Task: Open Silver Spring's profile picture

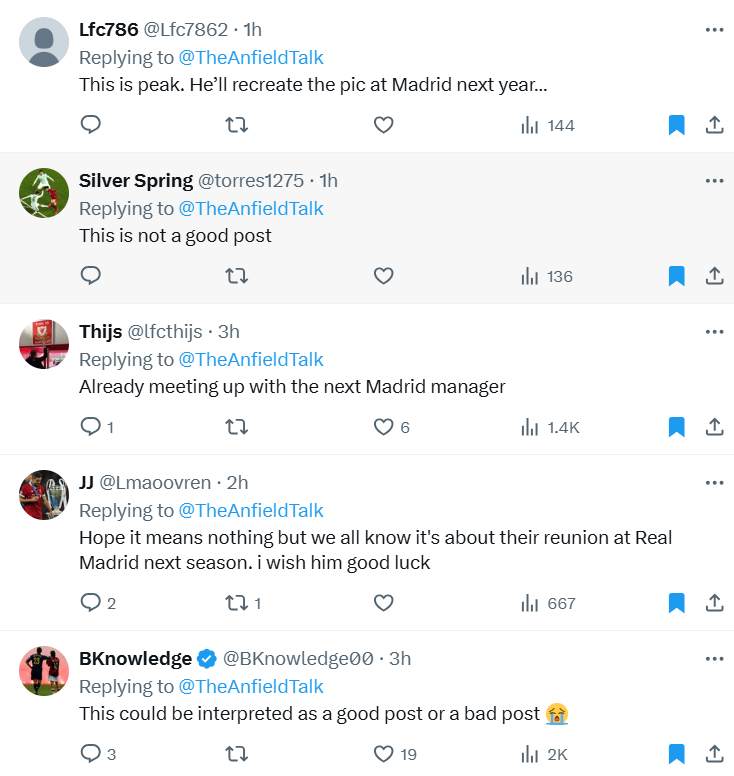Action: [x=44, y=192]
